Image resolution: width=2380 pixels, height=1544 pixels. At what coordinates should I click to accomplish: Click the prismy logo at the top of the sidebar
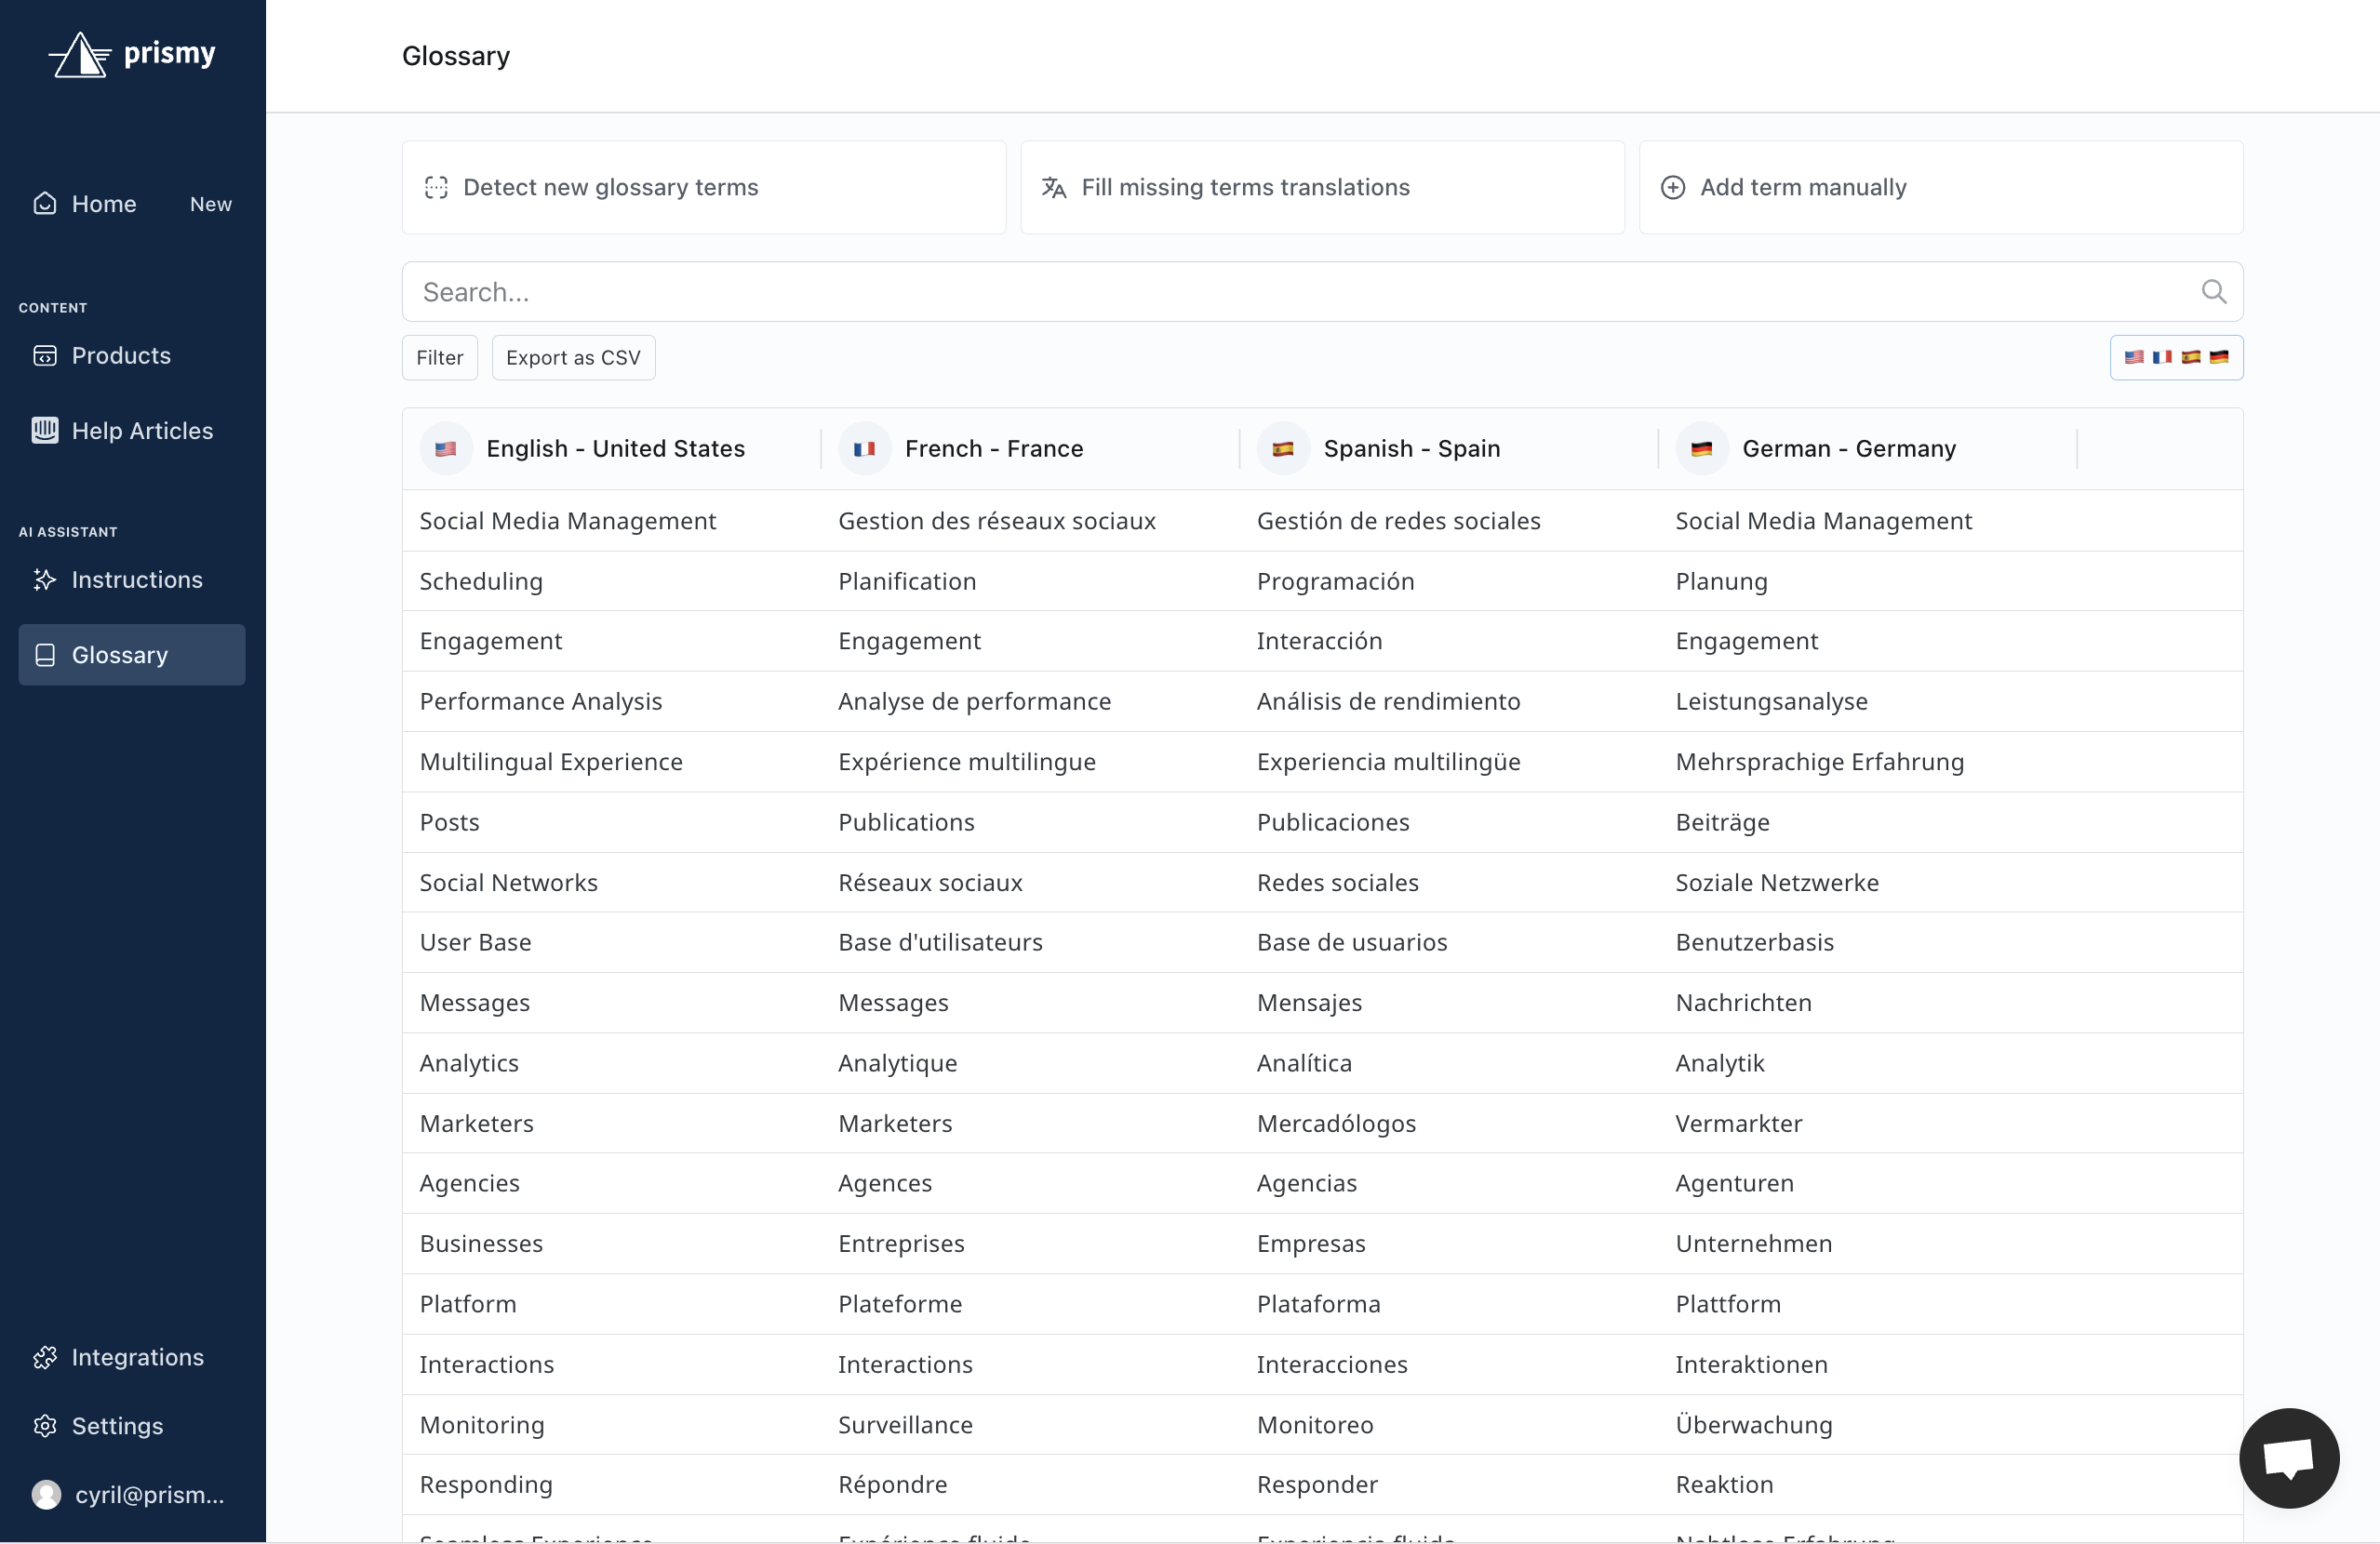(x=132, y=55)
